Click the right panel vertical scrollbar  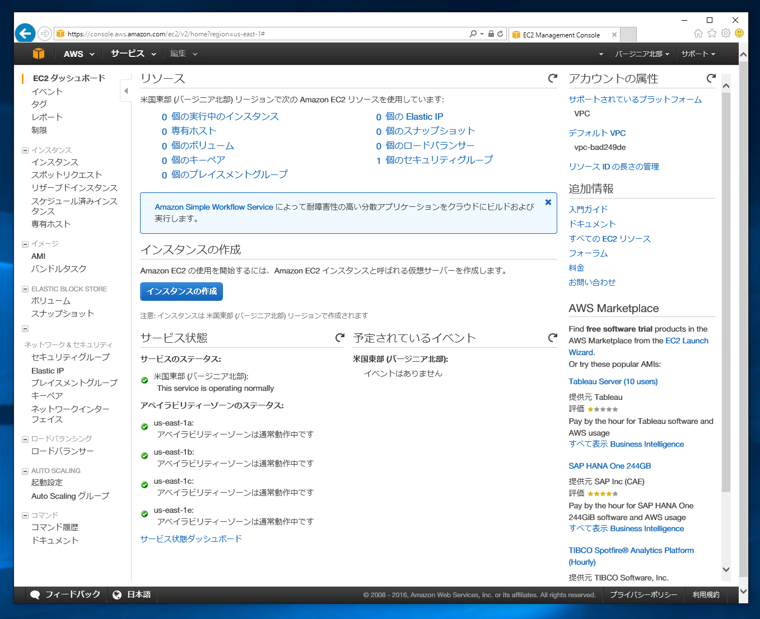click(x=726, y=292)
